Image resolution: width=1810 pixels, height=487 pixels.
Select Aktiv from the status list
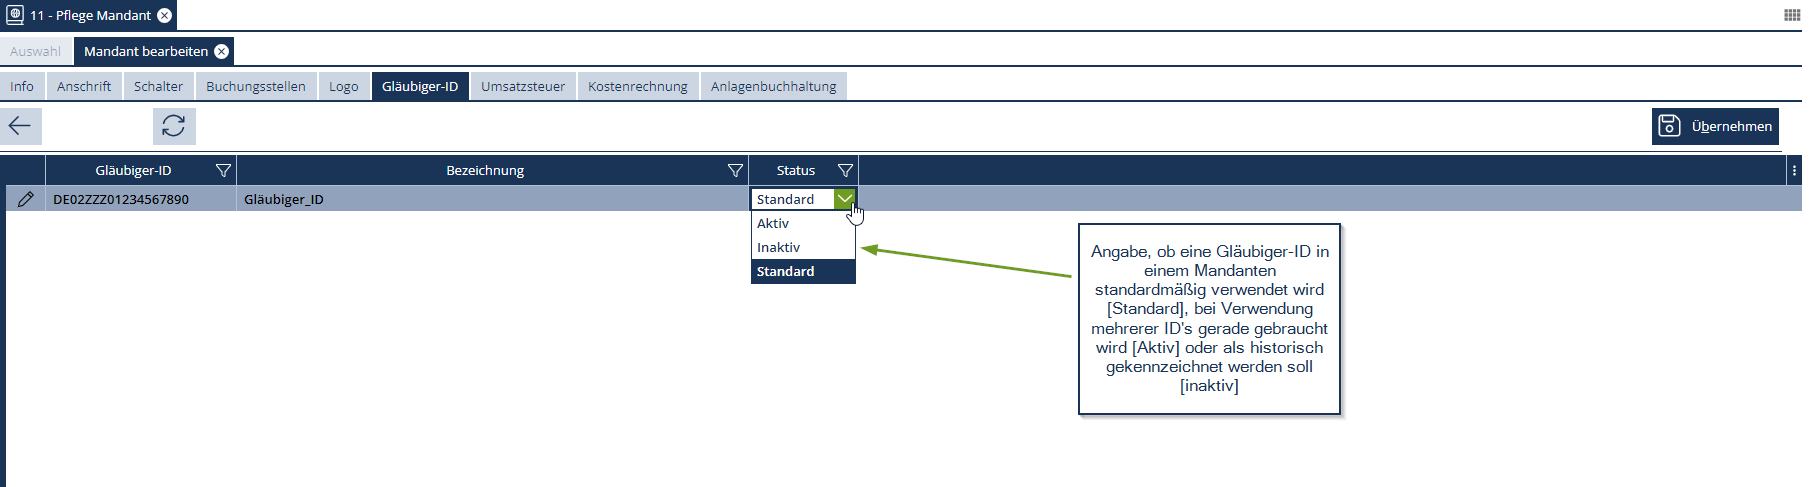773,224
